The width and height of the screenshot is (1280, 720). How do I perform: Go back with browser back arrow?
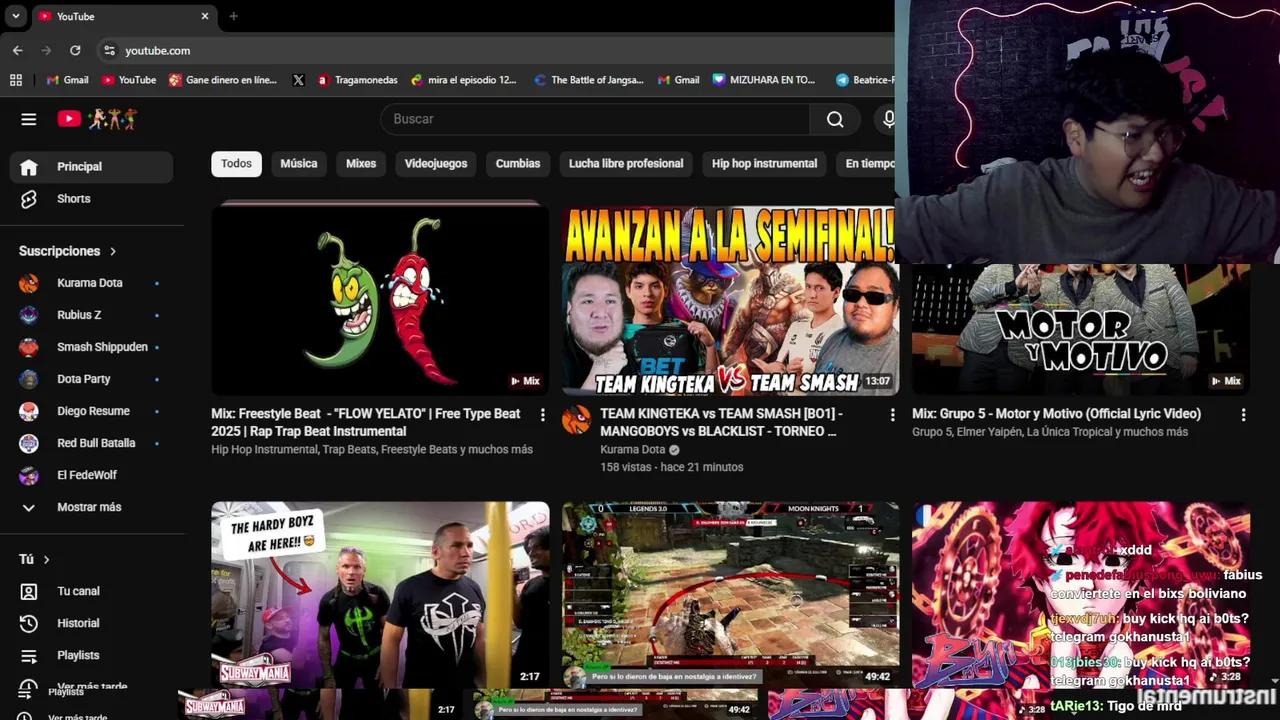pos(18,50)
